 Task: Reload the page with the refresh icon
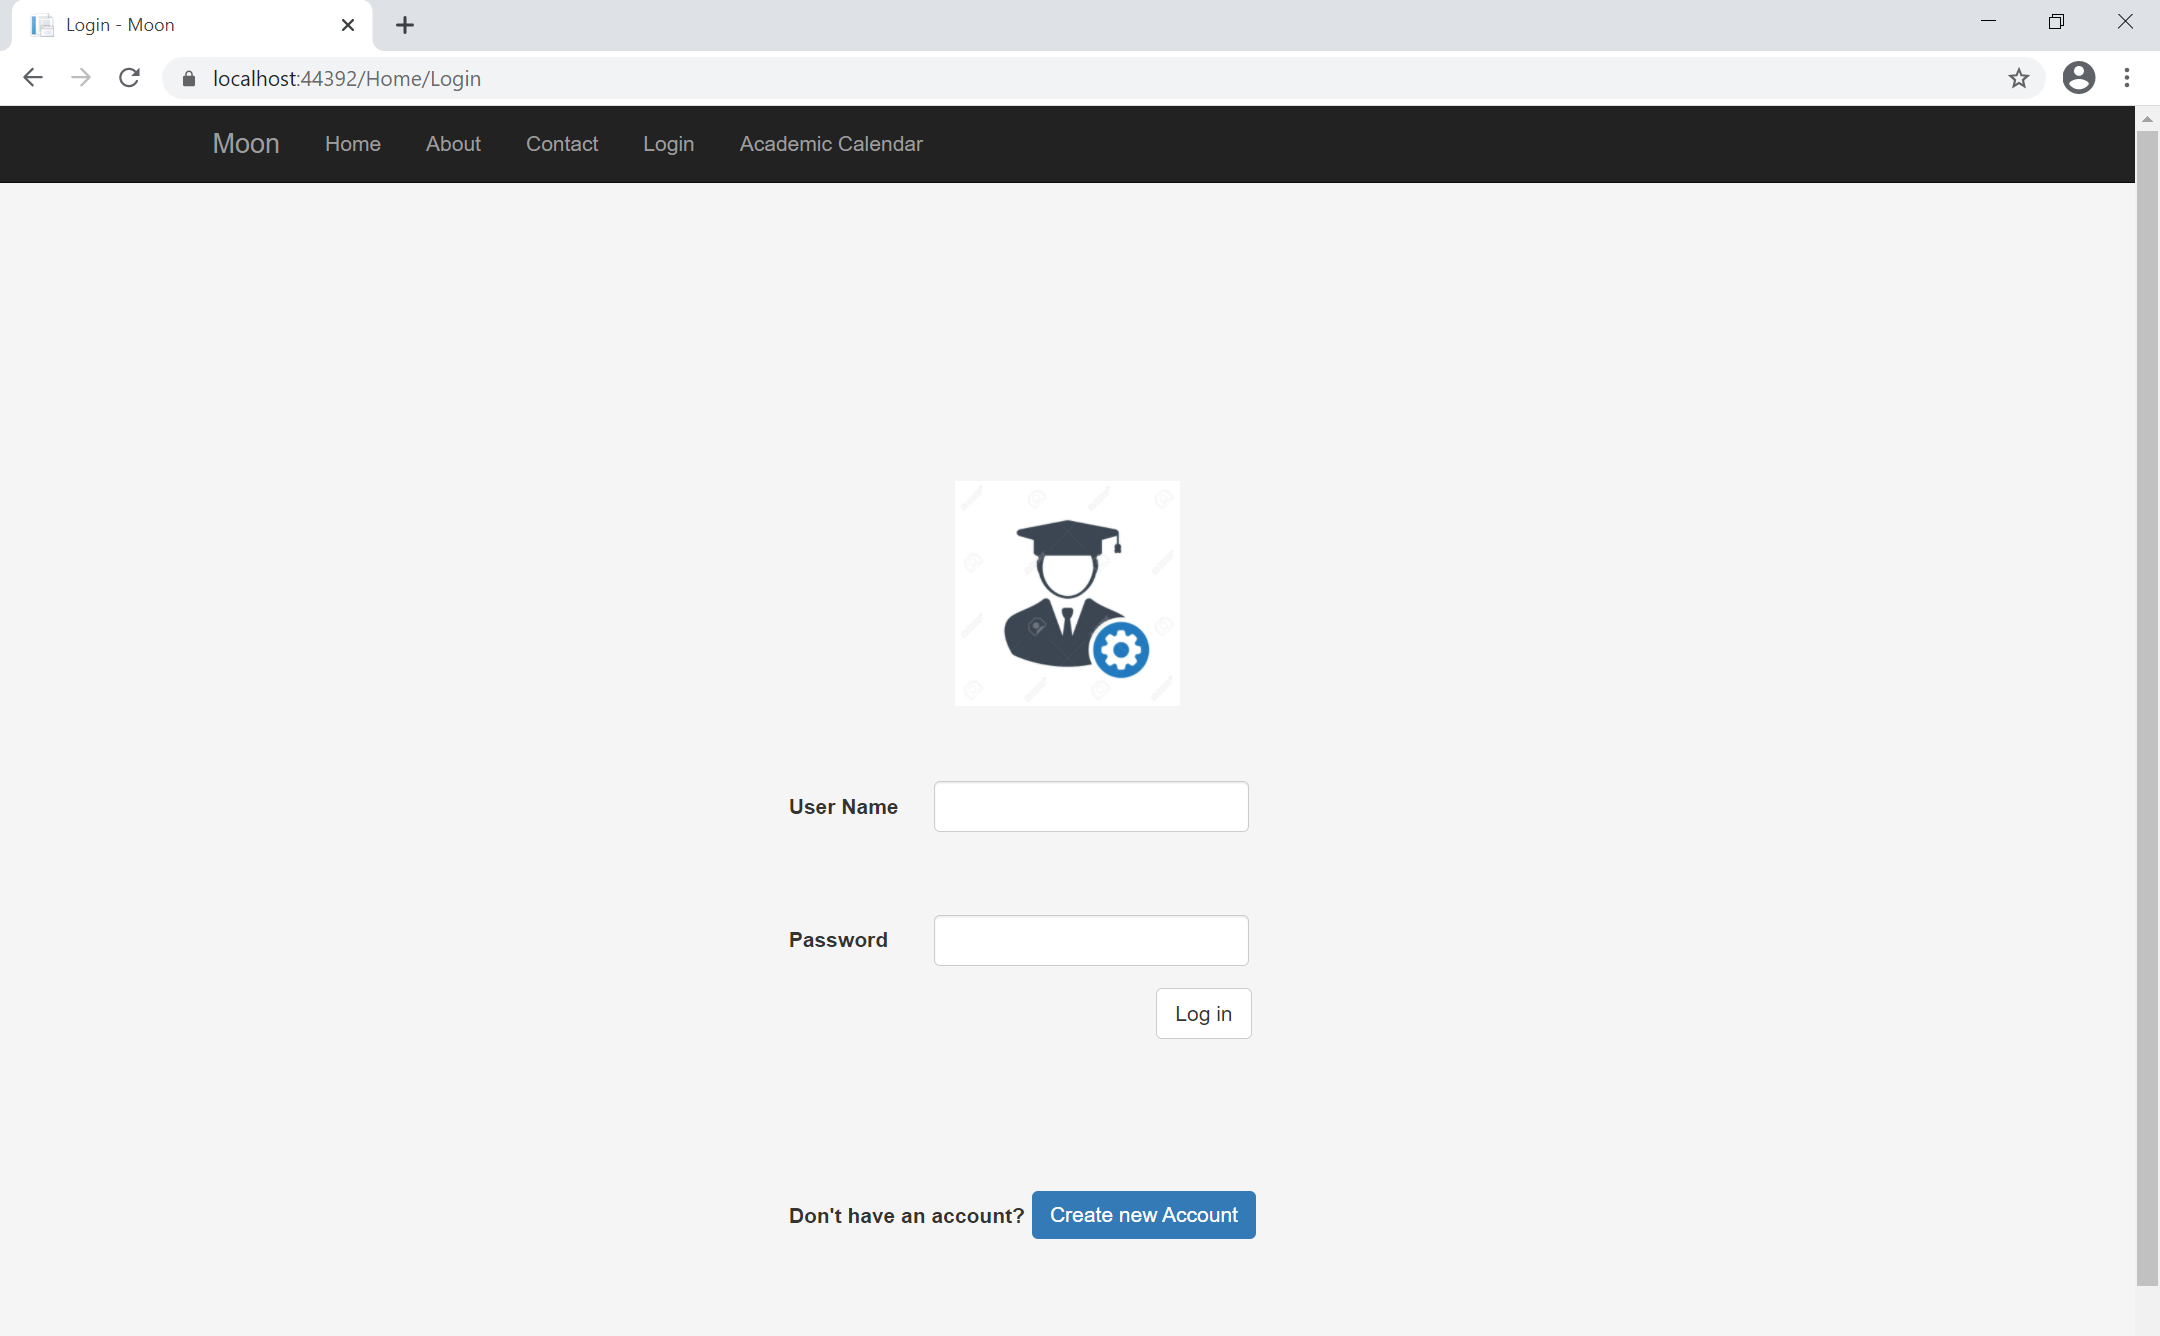tap(129, 78)
